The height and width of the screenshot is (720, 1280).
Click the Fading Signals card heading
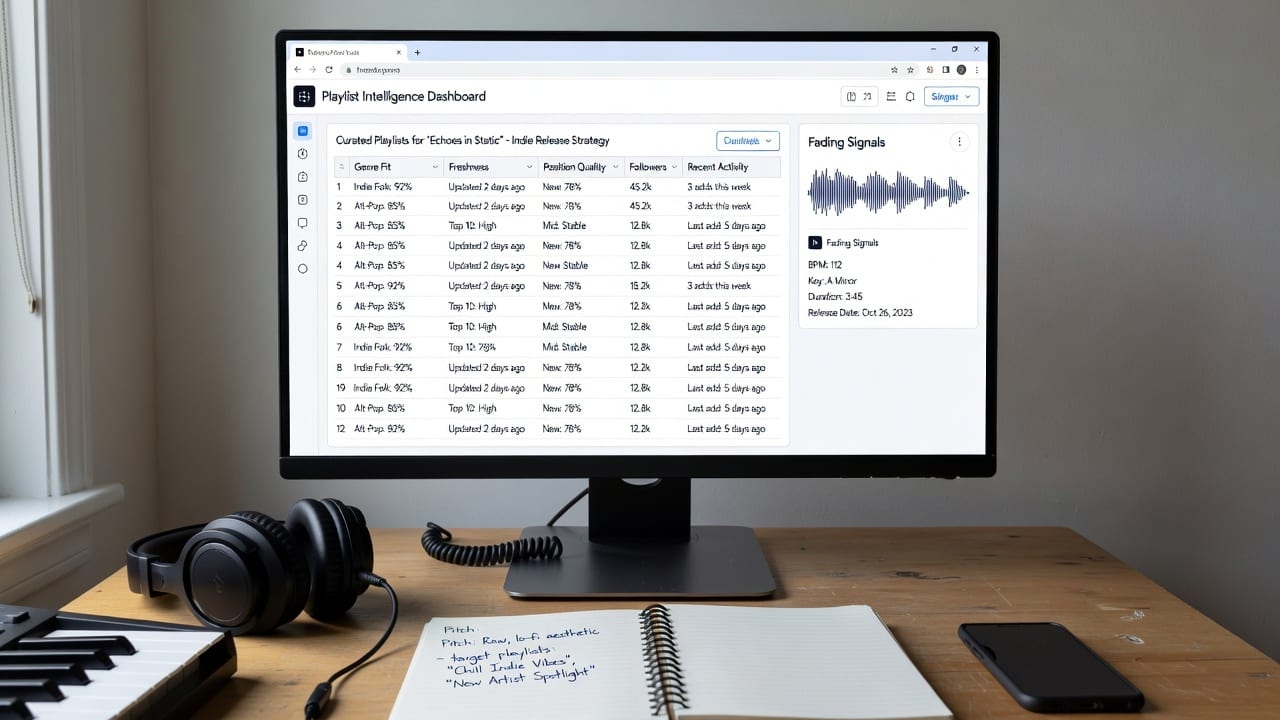pos(846,142)
